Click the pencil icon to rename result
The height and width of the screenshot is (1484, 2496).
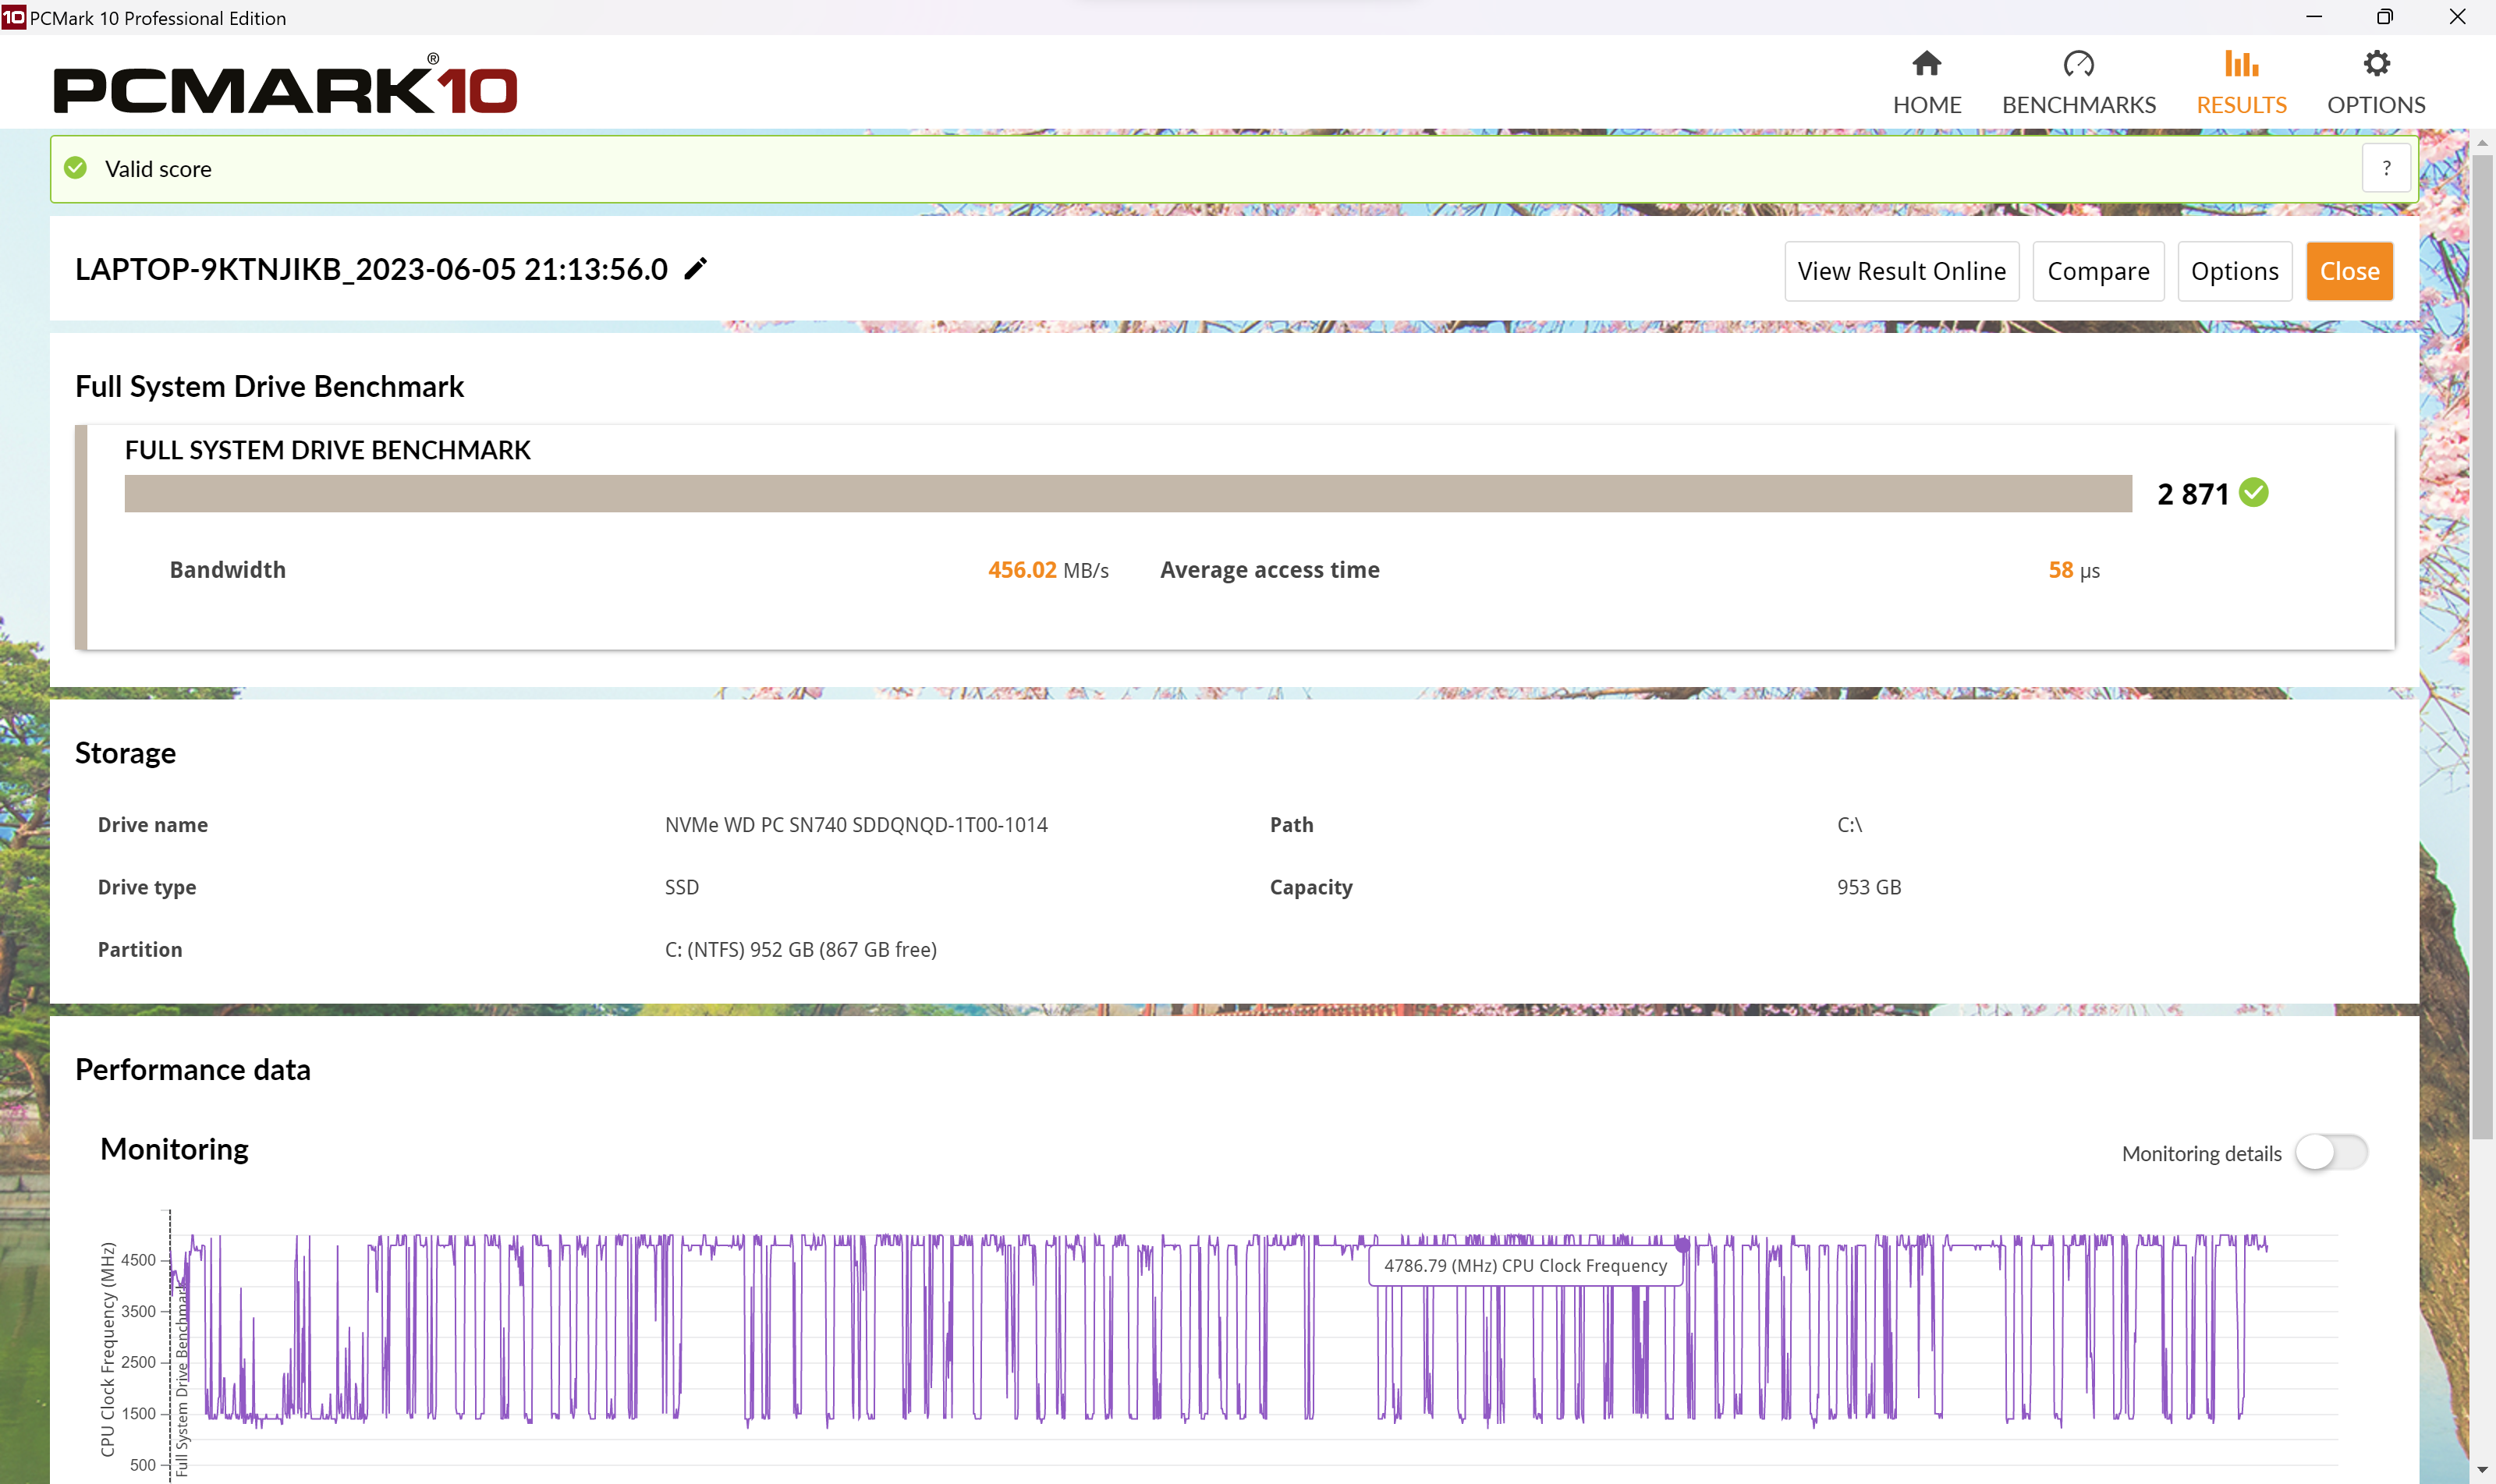click(x=696, y=269)
